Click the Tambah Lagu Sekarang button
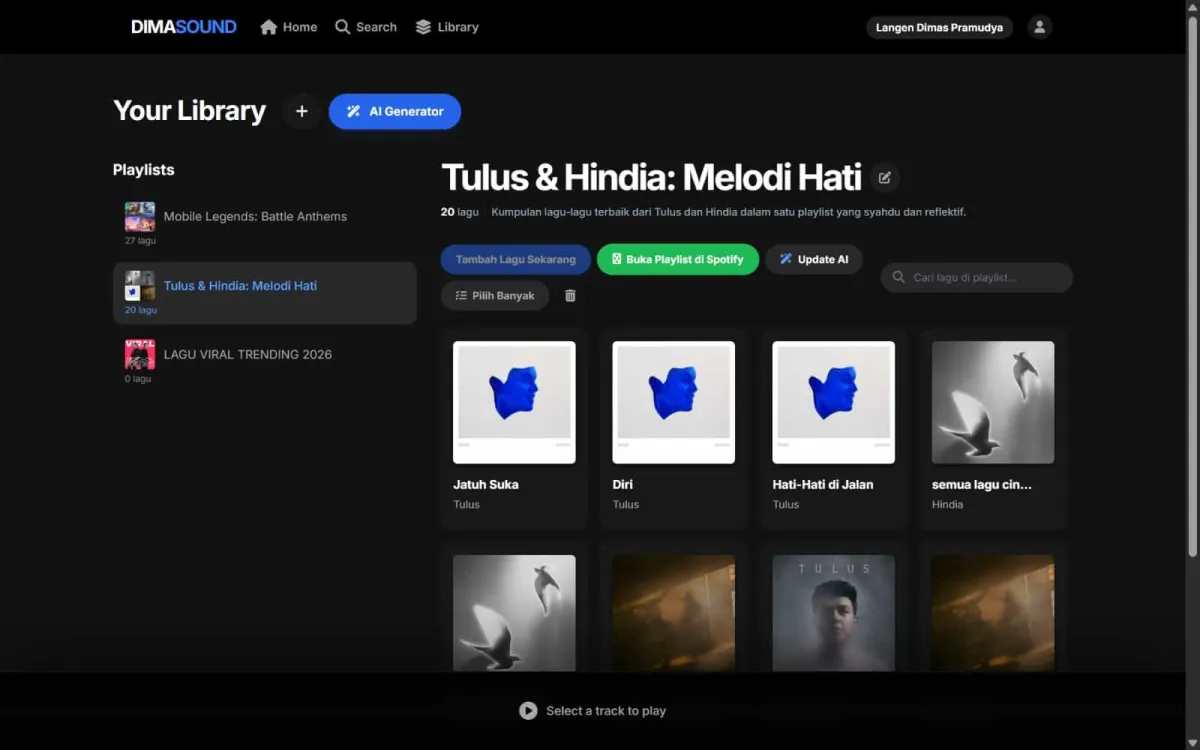1200x750 pixels. pyautogui.click(x=516, y=259)
